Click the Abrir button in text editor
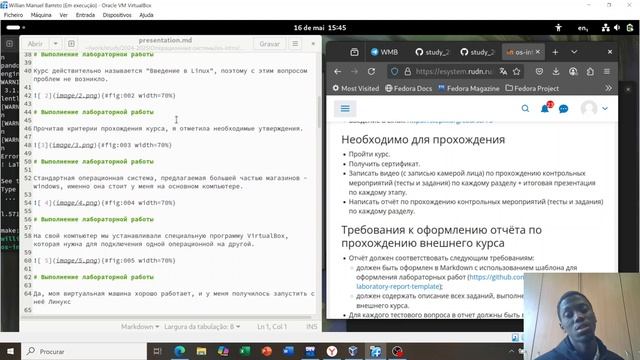The image size is (640, 360). pyautogui.click(x=35, y=44)
